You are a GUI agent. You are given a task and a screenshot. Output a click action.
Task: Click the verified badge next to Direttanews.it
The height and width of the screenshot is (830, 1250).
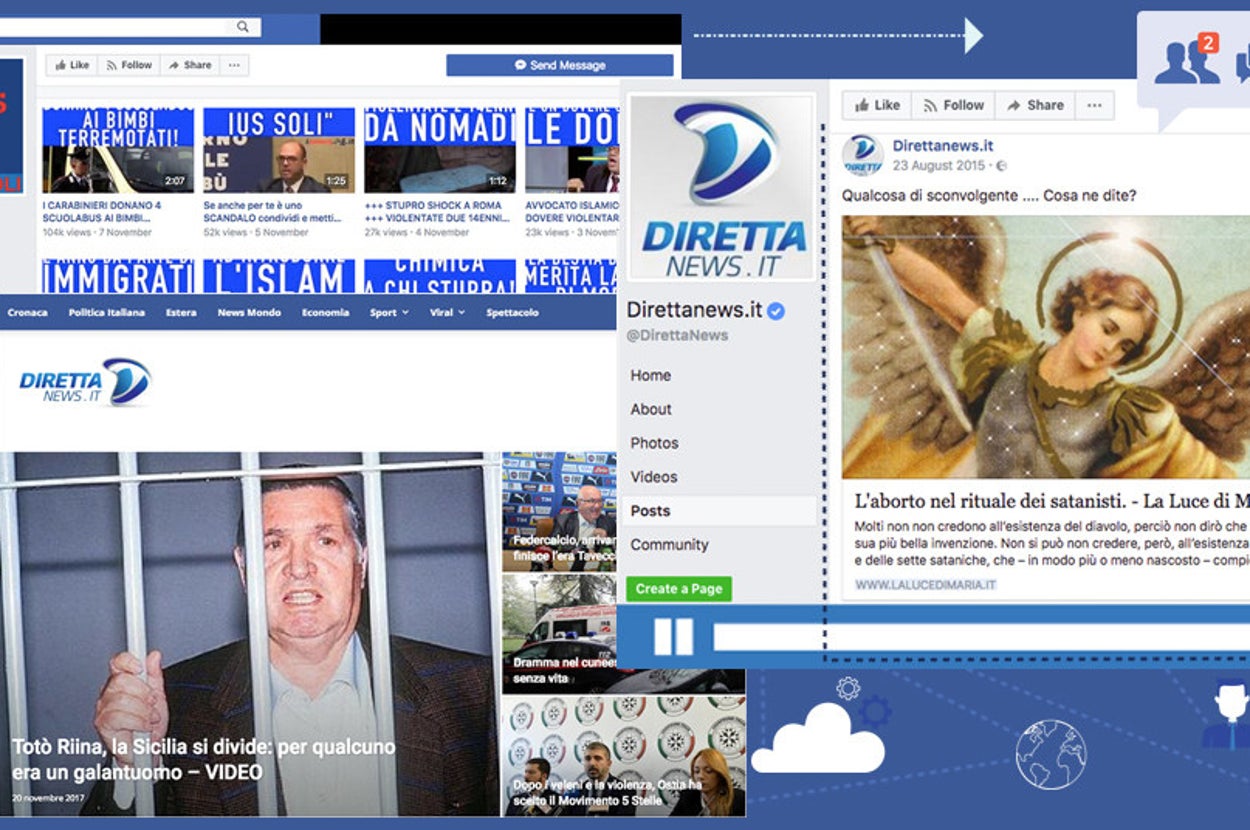776,311
